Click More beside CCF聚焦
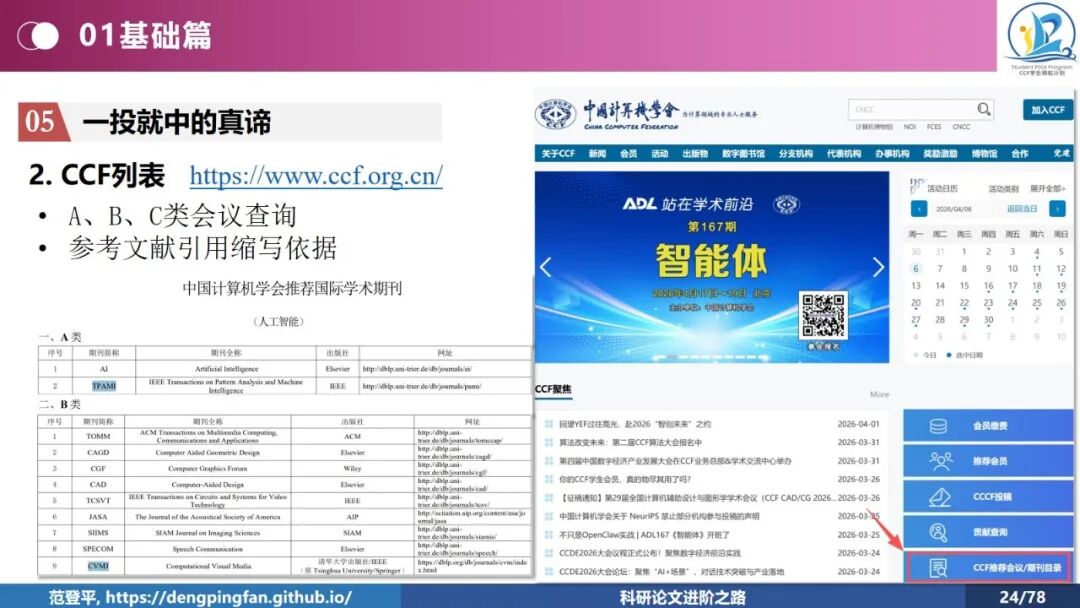 [x=879, y=395]
